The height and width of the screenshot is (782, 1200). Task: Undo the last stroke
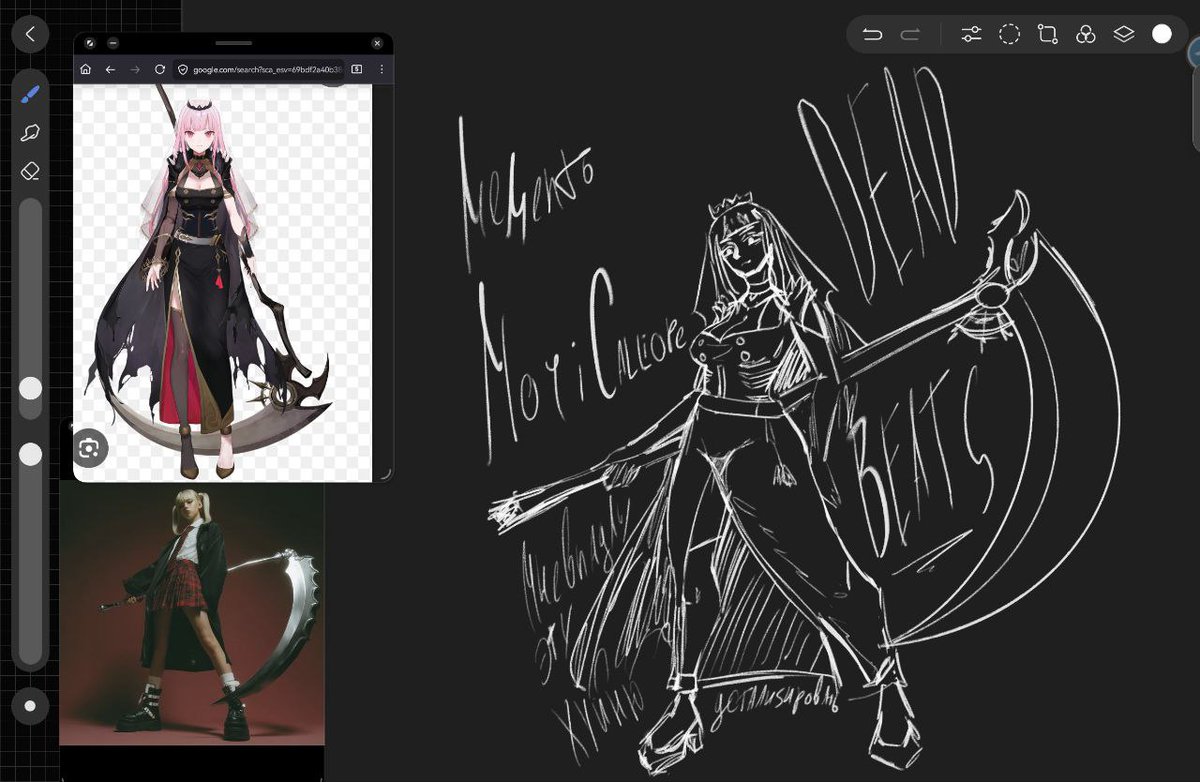coord(872,33)
